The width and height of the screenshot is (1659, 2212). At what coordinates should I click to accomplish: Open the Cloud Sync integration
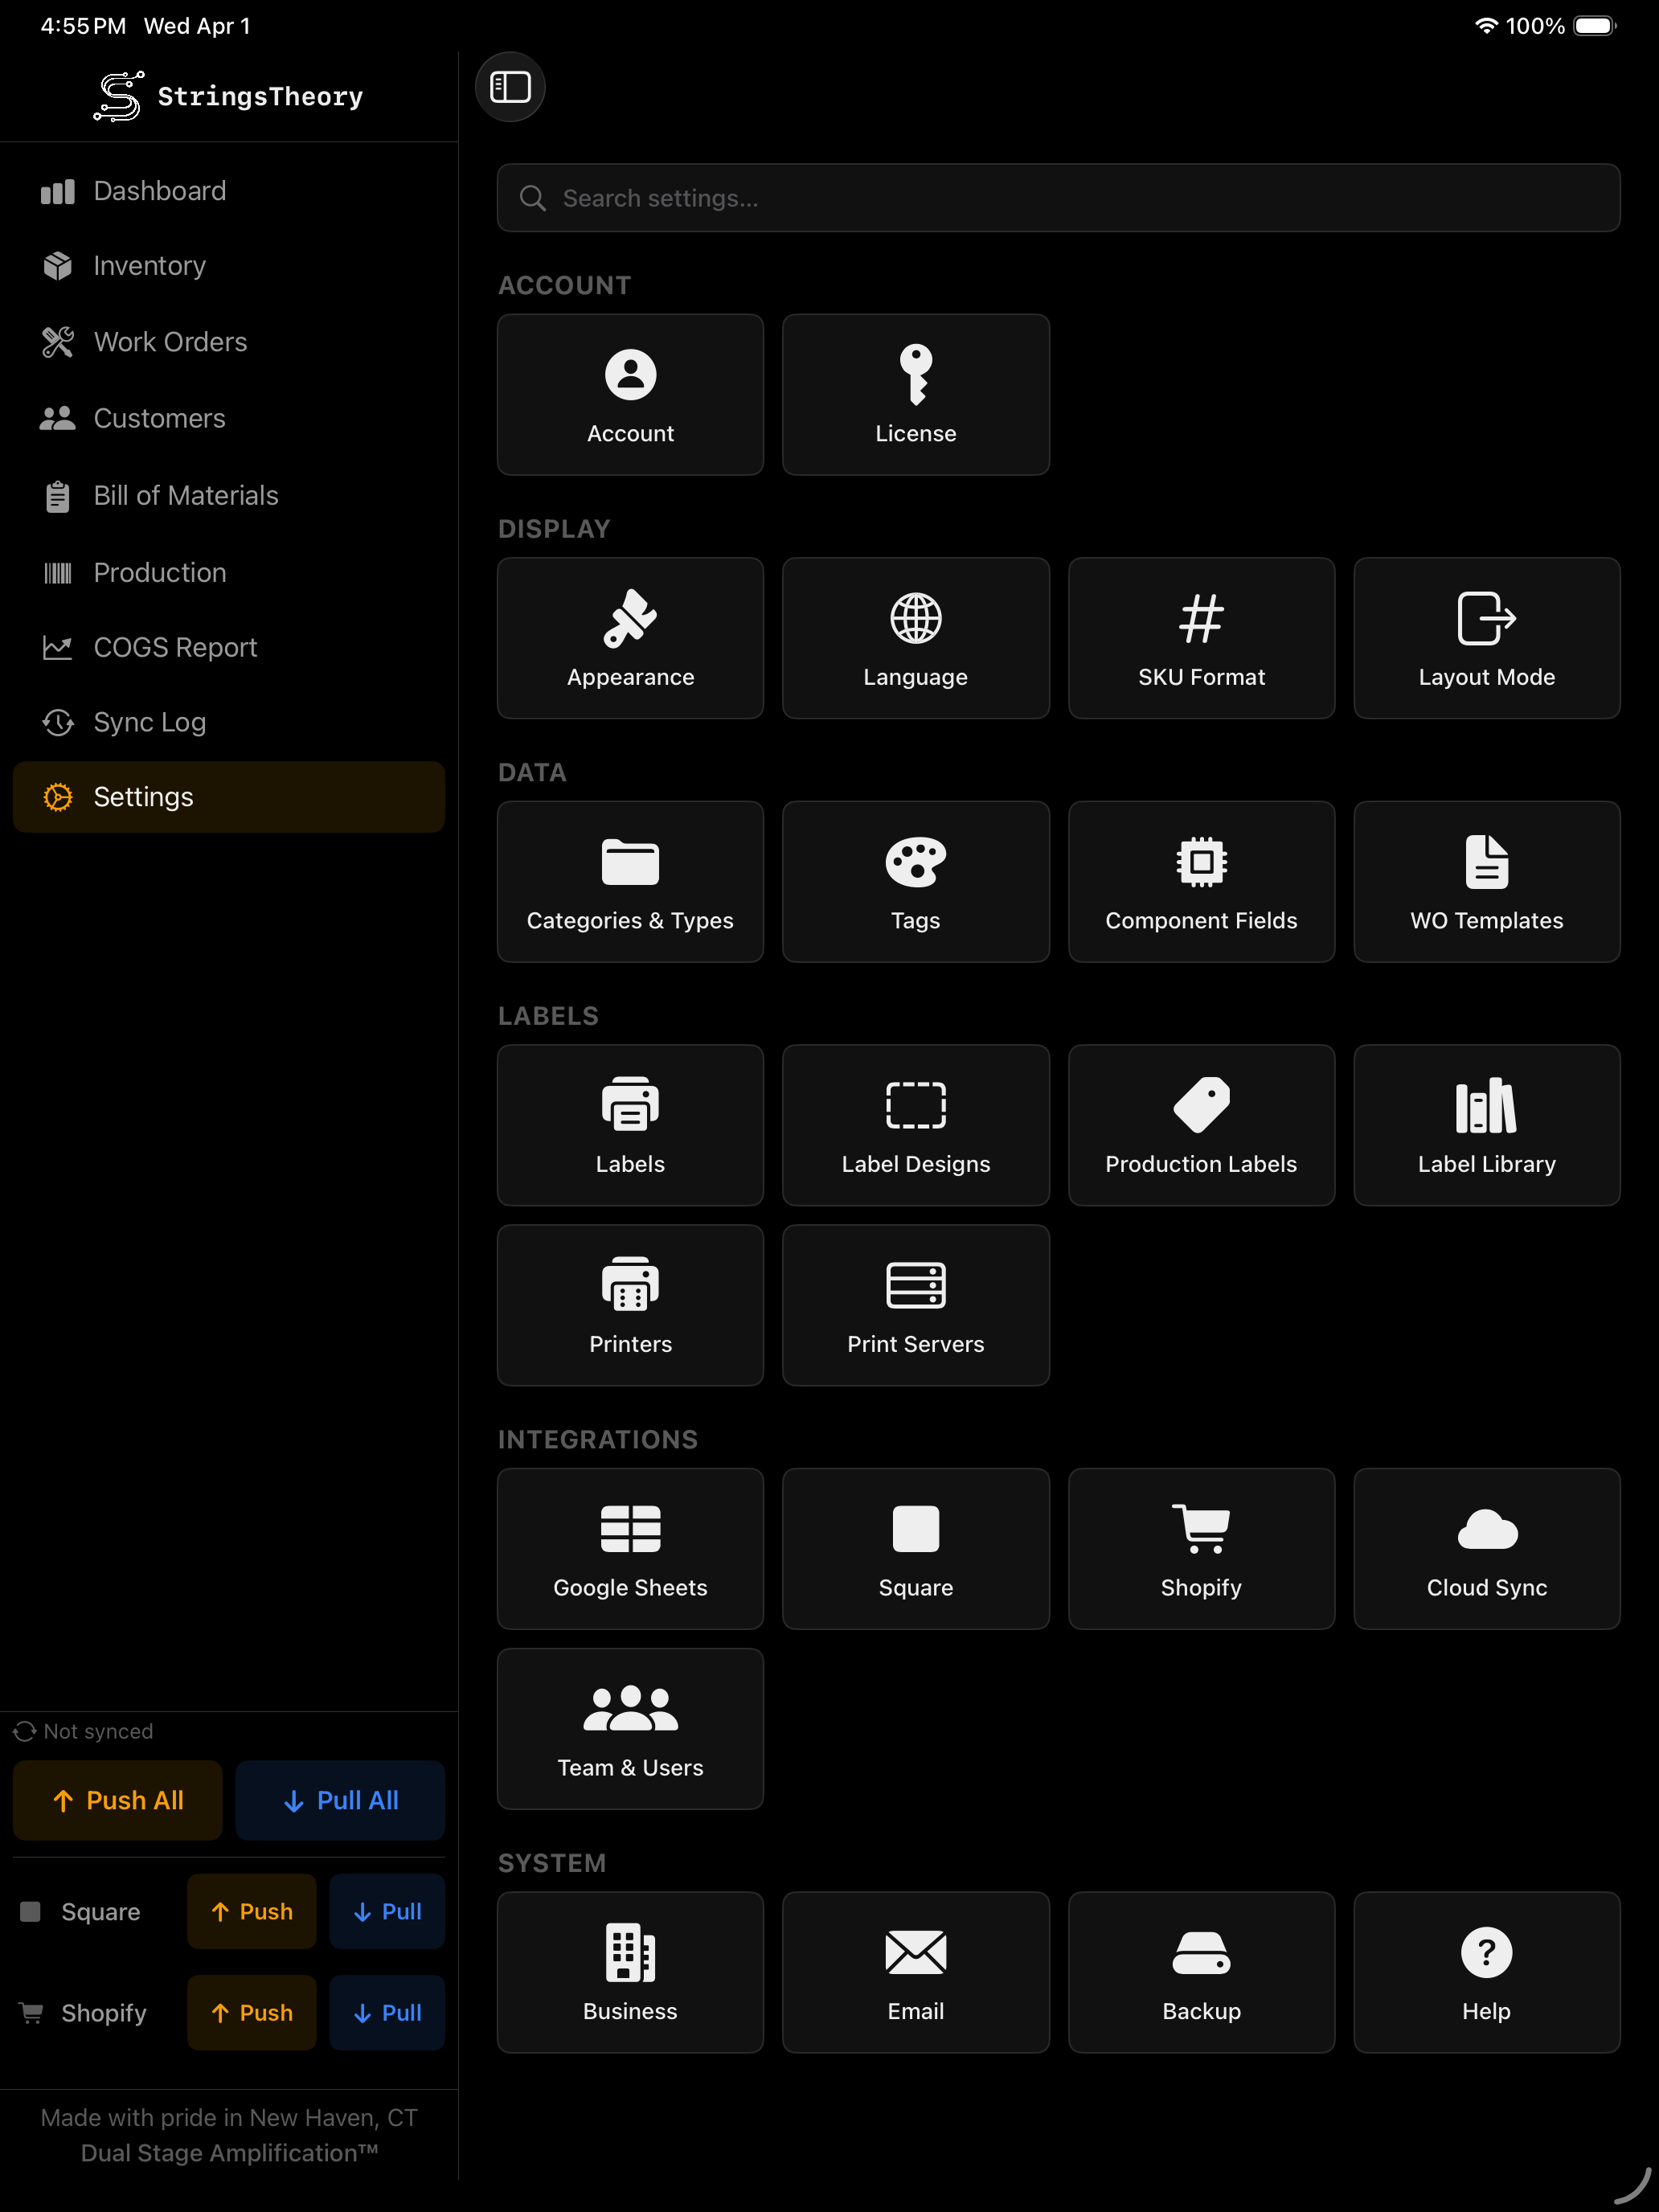(1486, 1548)
